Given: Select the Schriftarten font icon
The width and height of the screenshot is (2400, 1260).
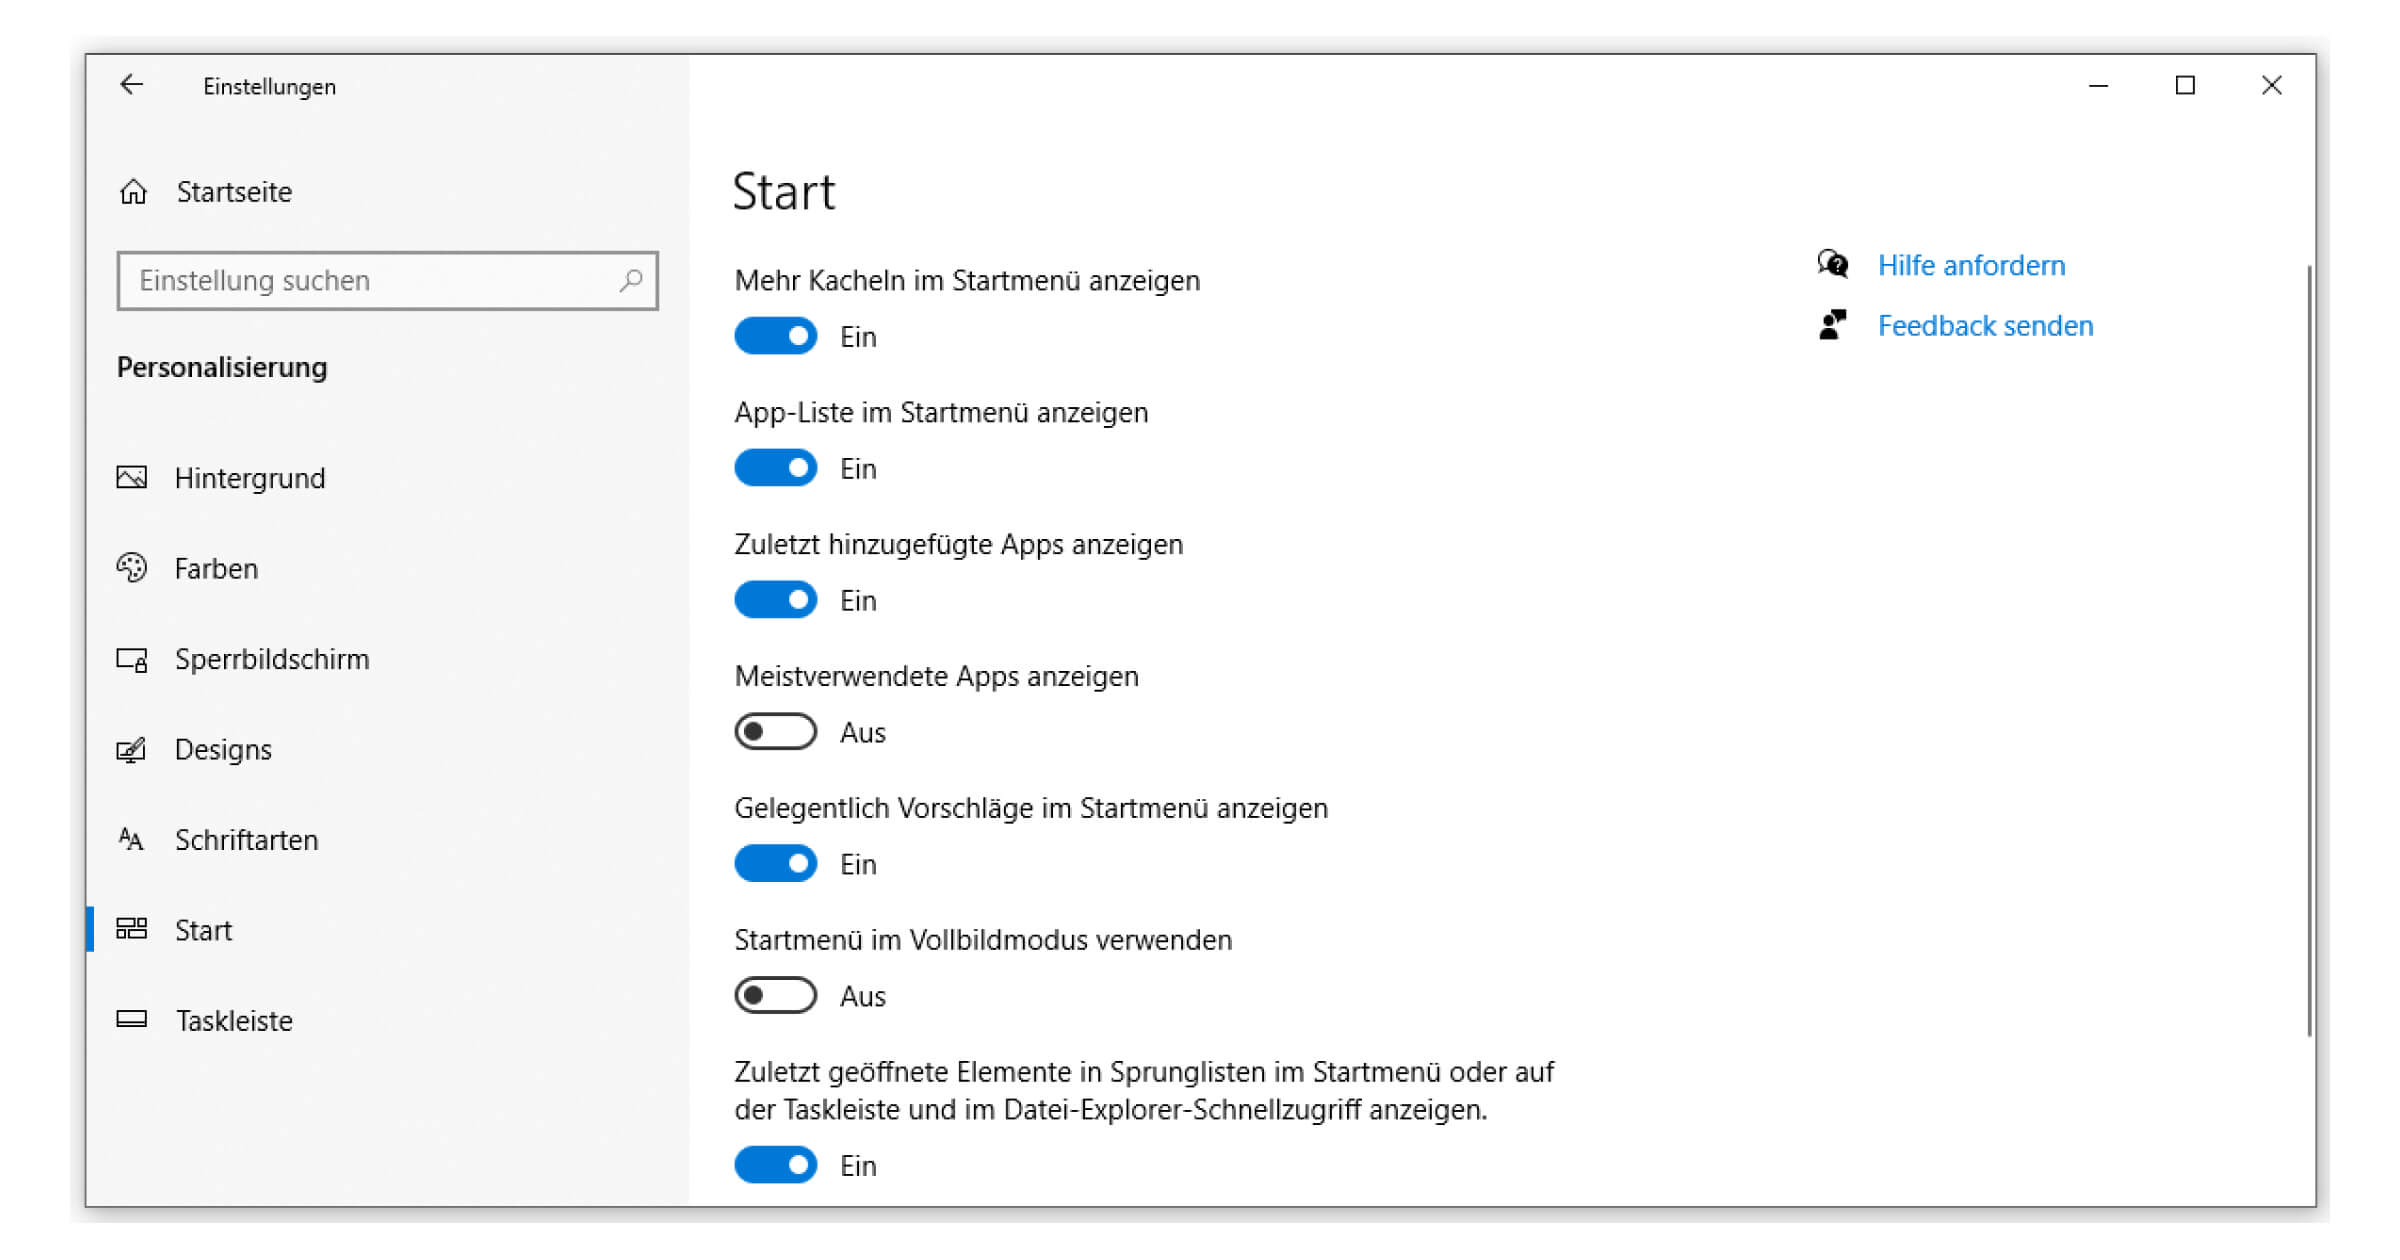Looking at the screenshot, I should pyautogui.click(x=131, y=840).
